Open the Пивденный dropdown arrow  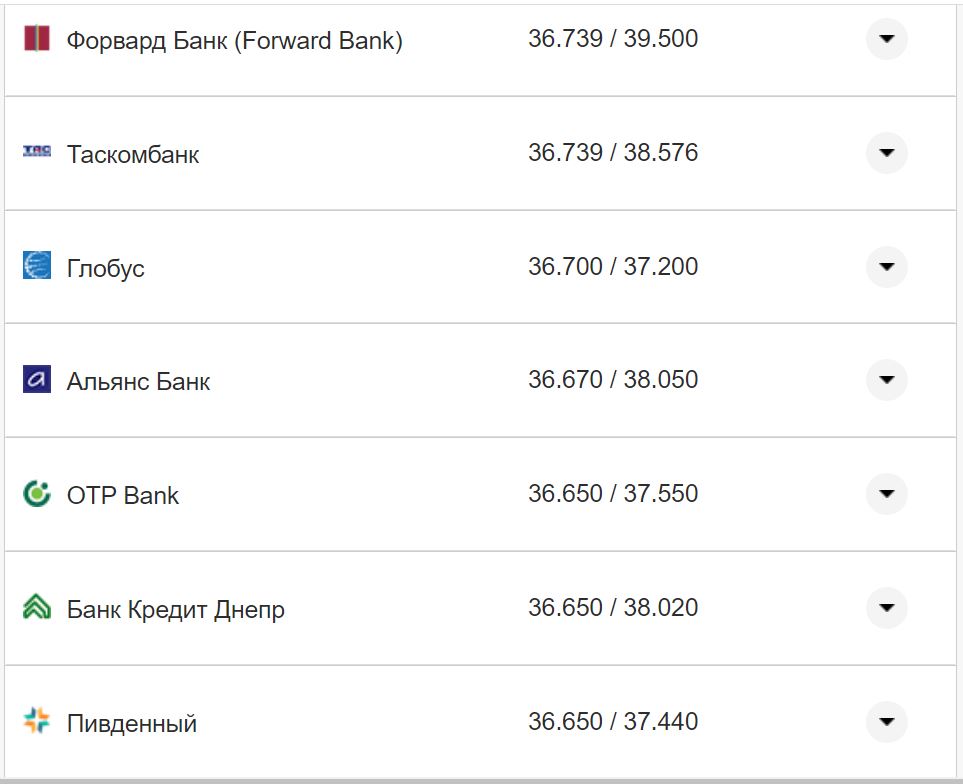[886, 721]
